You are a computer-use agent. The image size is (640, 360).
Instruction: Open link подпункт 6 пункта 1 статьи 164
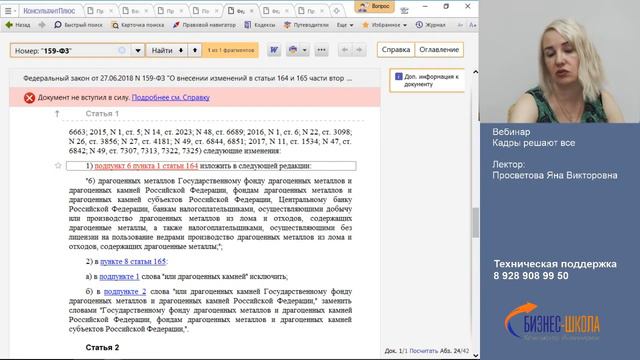click(146, 166)
